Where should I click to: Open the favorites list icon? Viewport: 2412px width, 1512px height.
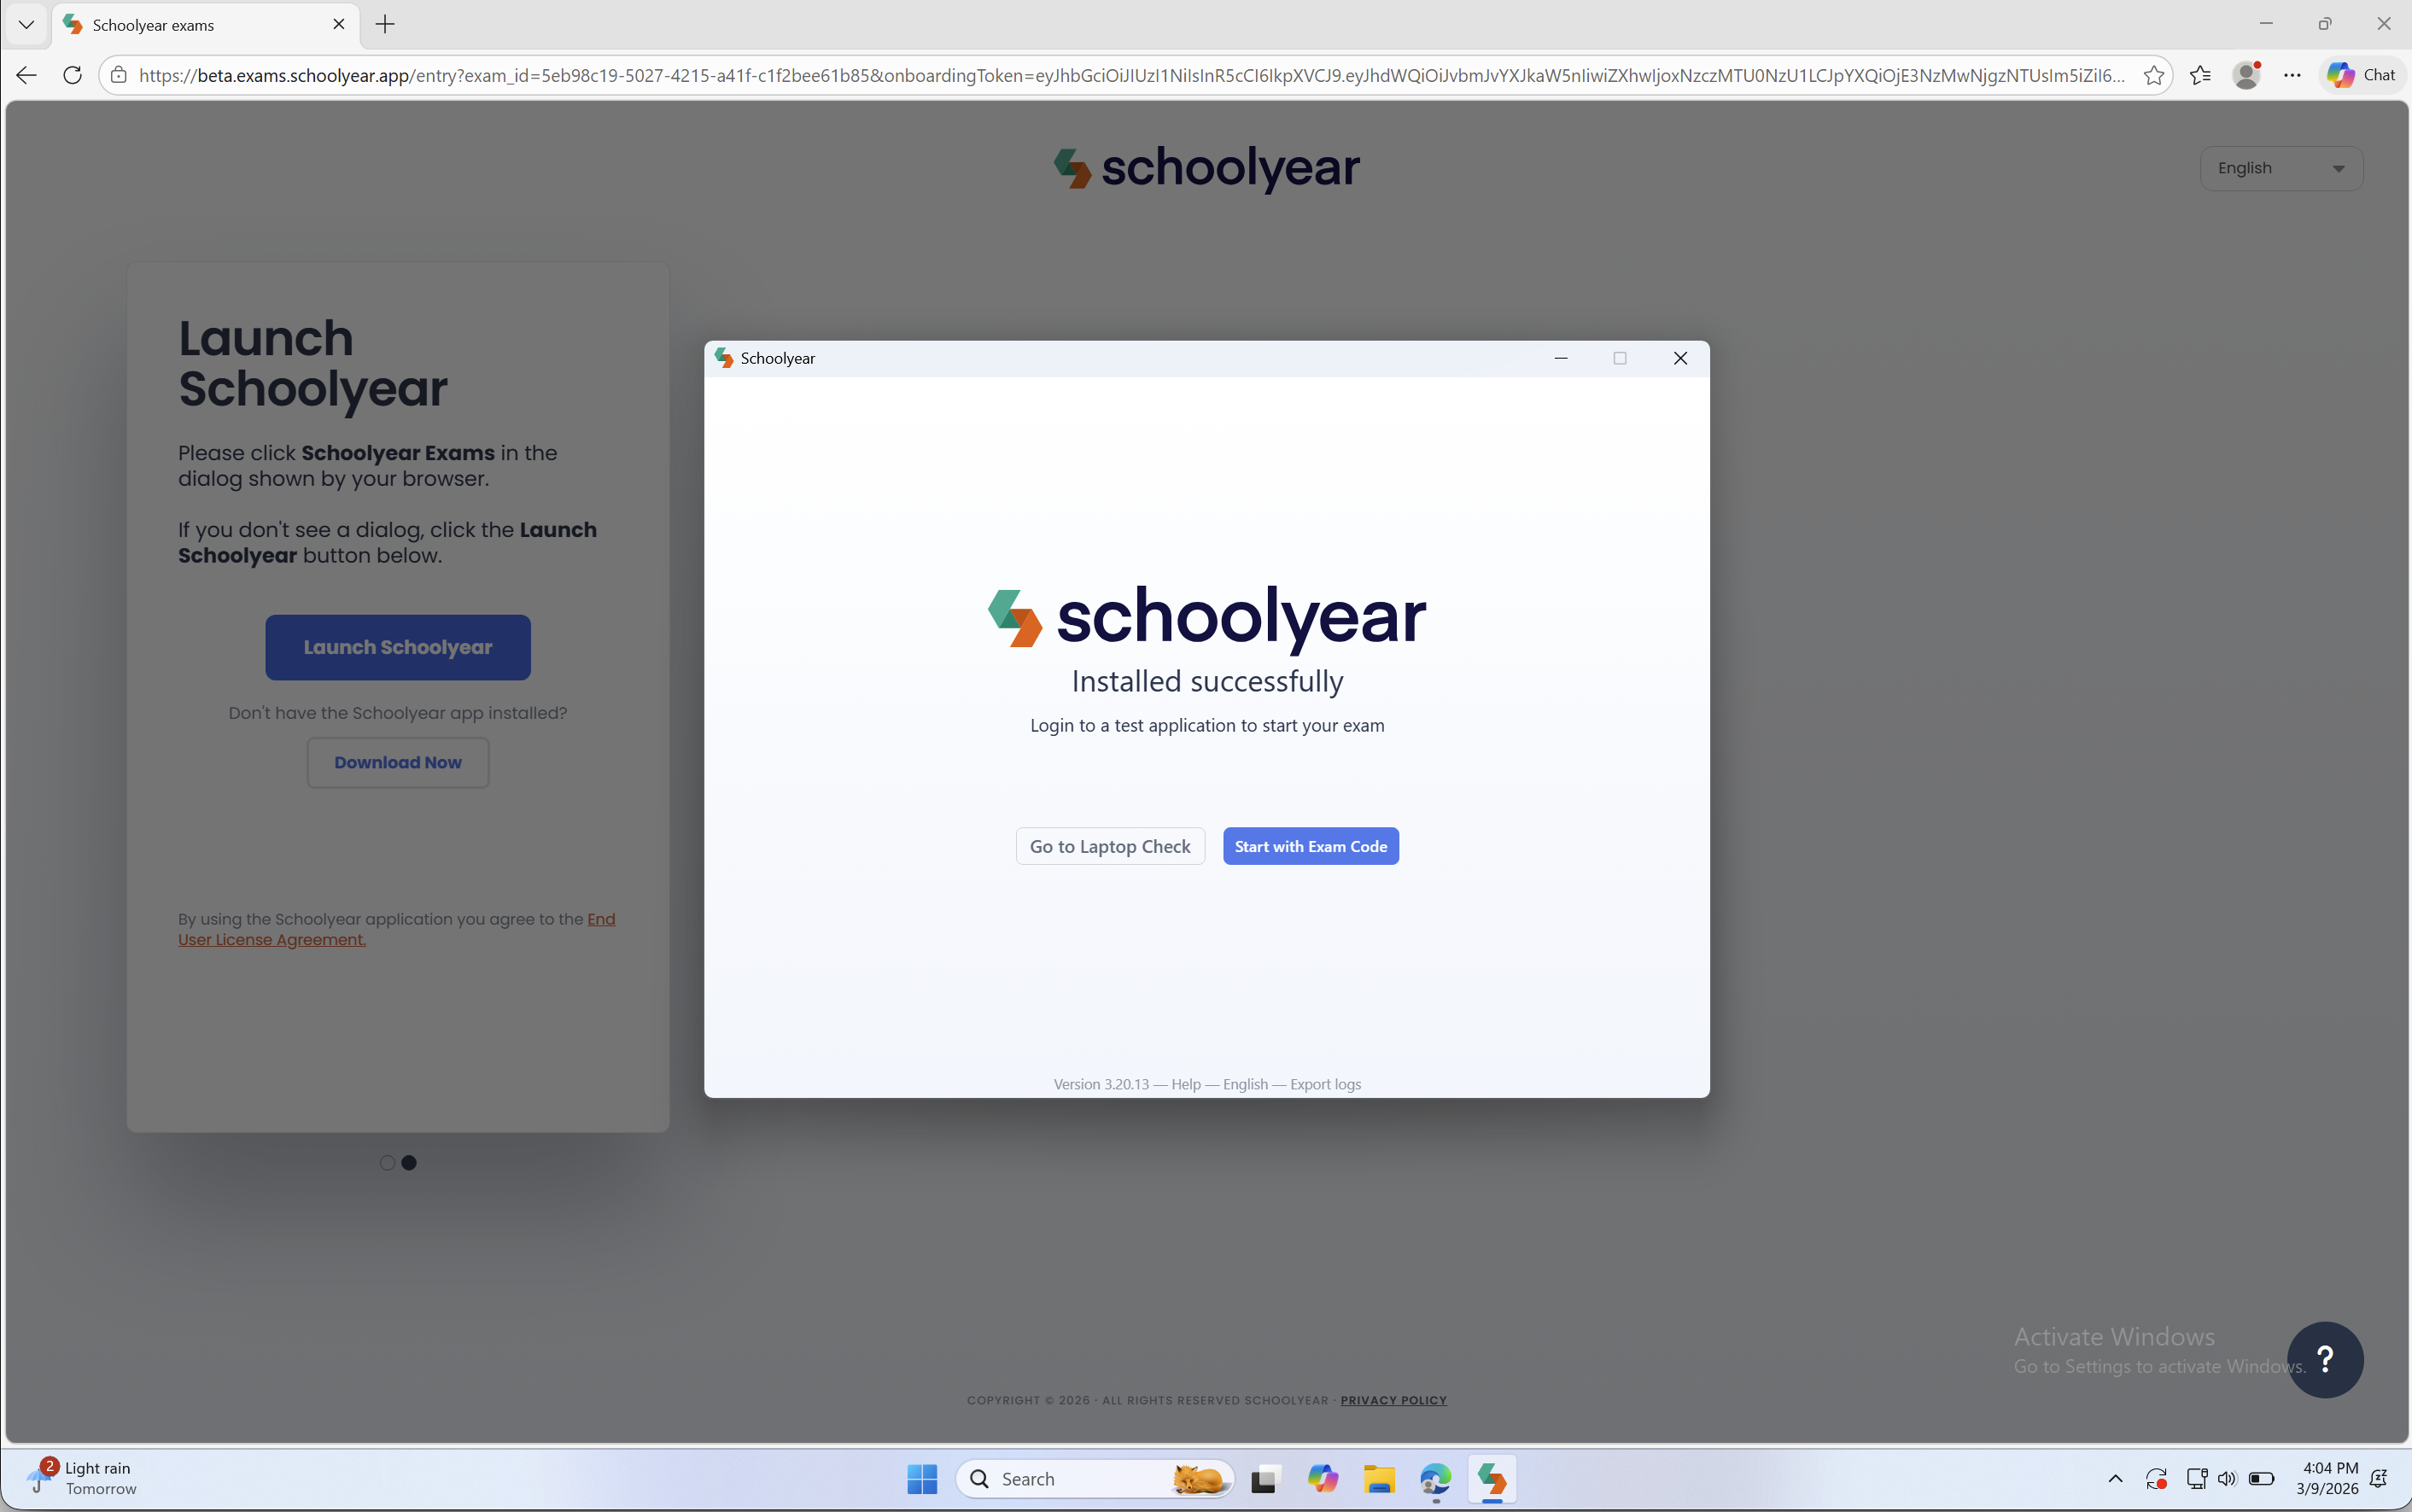click(x=2200, y=75)
